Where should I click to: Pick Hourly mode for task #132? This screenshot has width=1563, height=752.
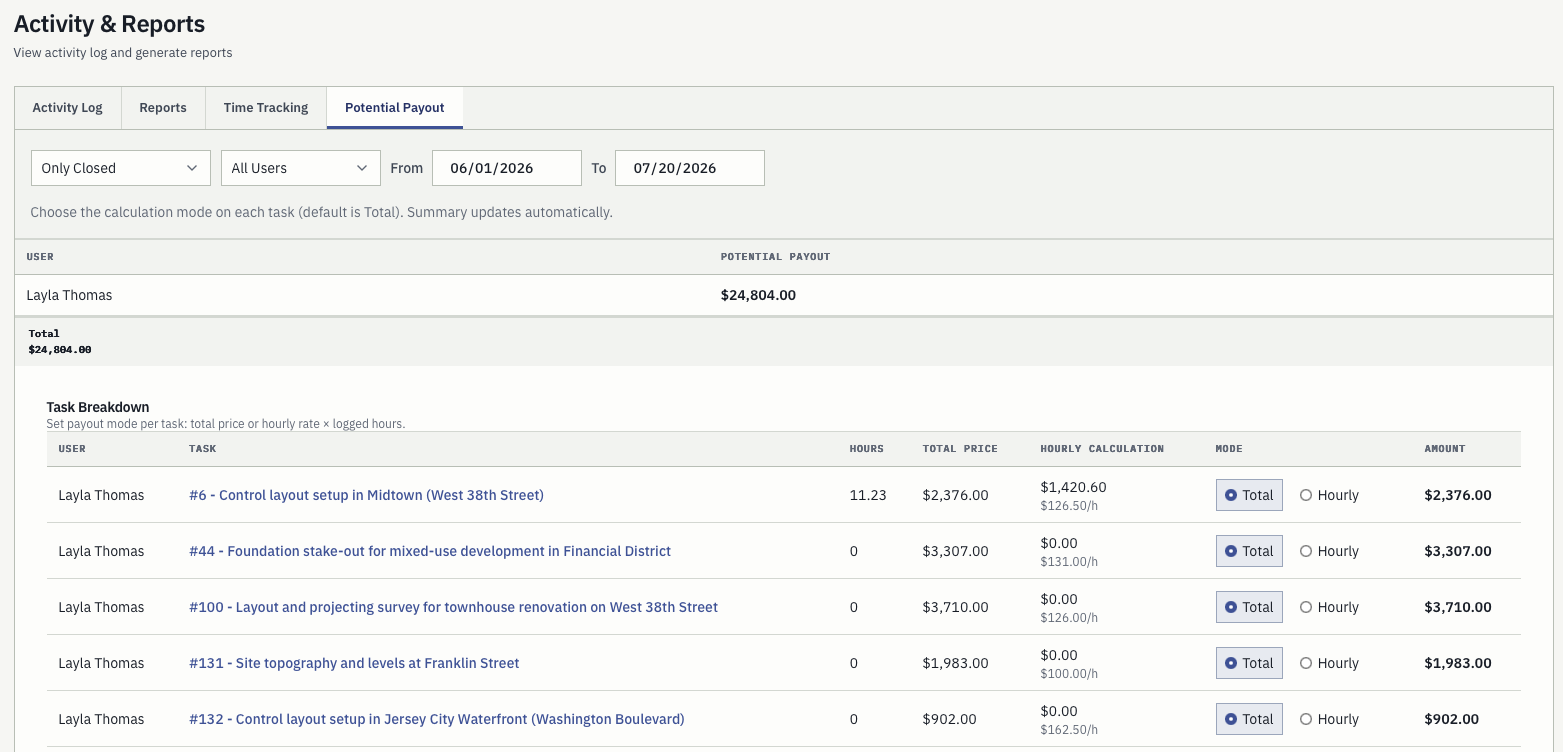(1329, 719)
